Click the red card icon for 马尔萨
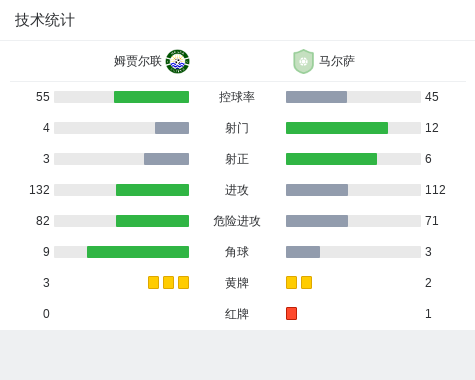This screenshot has height=380, width=475. (x=291, y=314)
